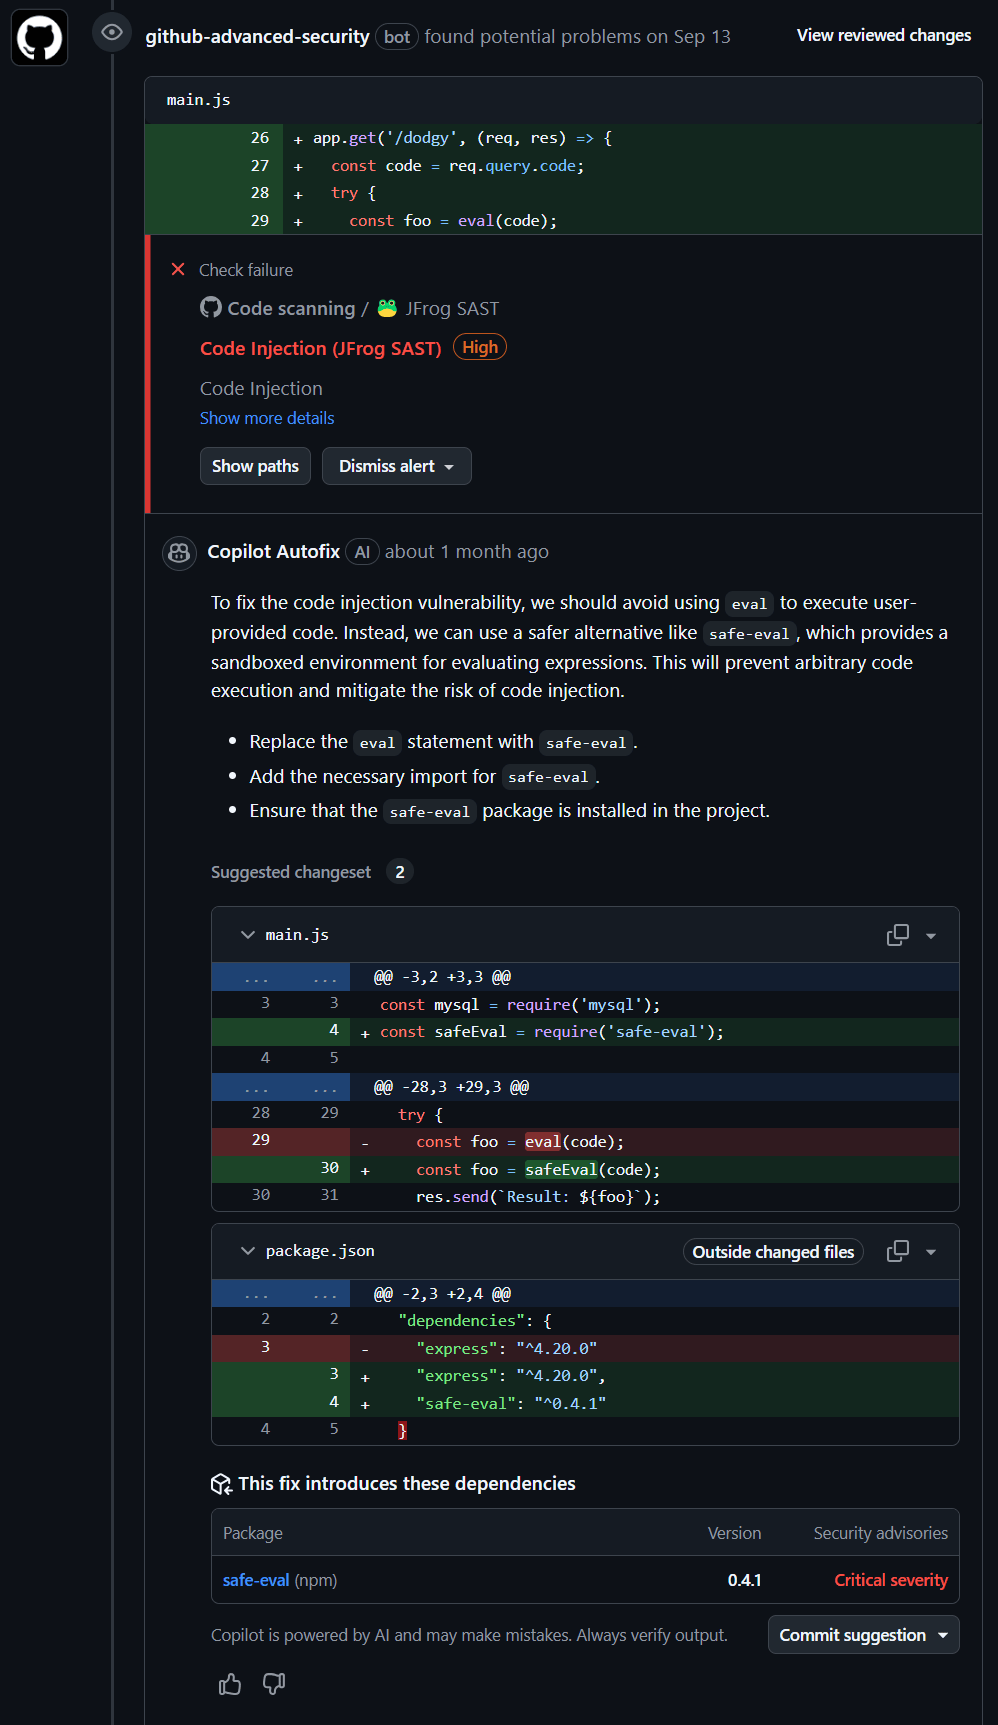This screenshot has width=998, height=1725.
Task: Click line 29 eval(code) in top diff
Action: (x=453, y=221)
